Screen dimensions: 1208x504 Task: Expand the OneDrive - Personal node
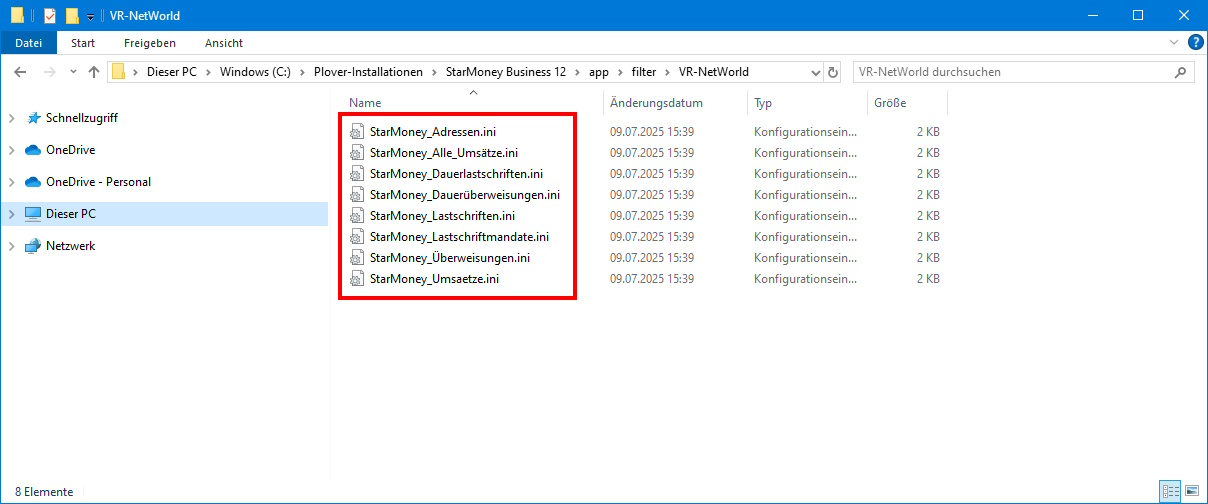(11, 182)
